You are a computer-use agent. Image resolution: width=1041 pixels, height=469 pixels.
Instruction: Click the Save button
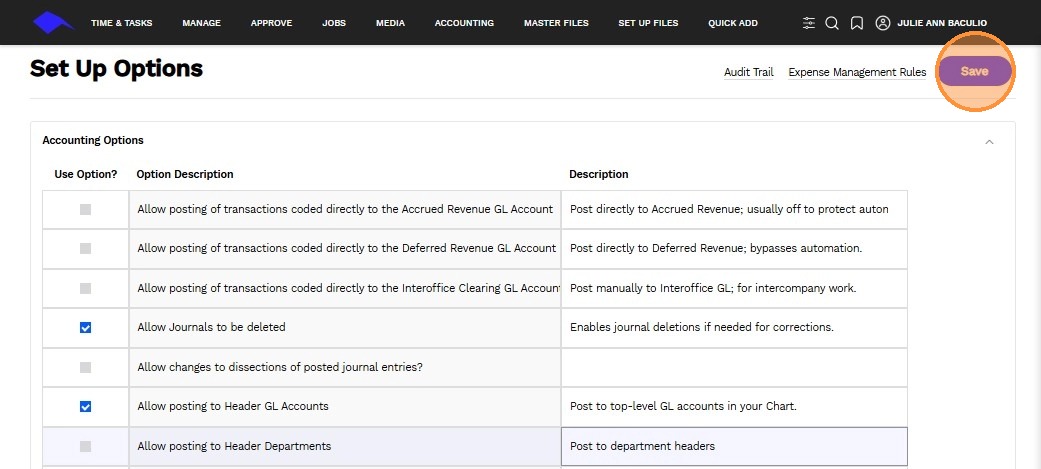click(x=974, y=71)
